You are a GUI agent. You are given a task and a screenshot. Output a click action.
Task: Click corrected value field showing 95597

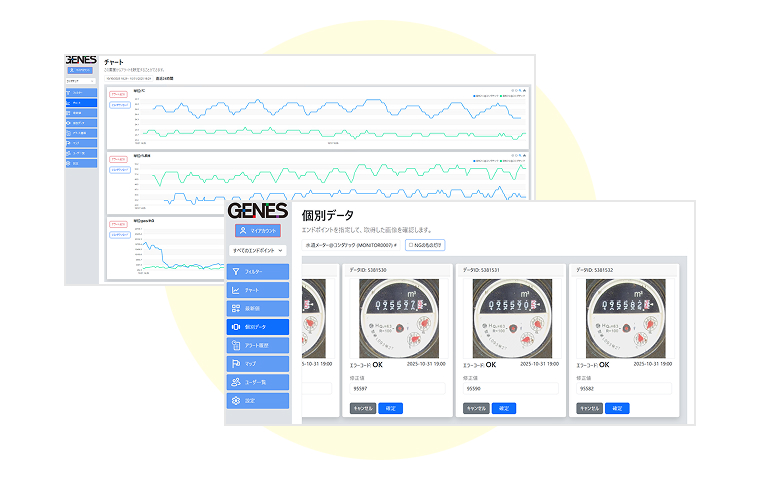394,389
